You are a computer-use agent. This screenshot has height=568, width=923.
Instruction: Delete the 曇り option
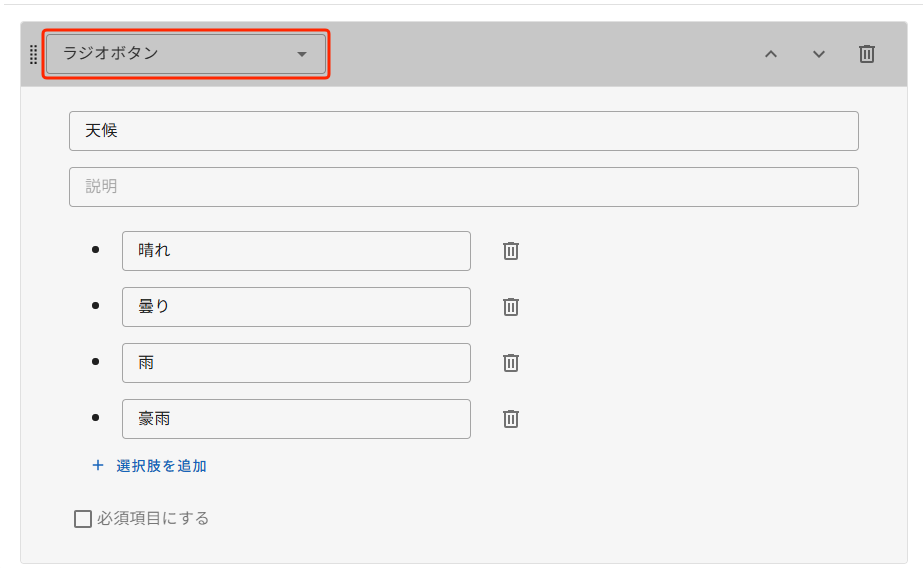point(511,307)
